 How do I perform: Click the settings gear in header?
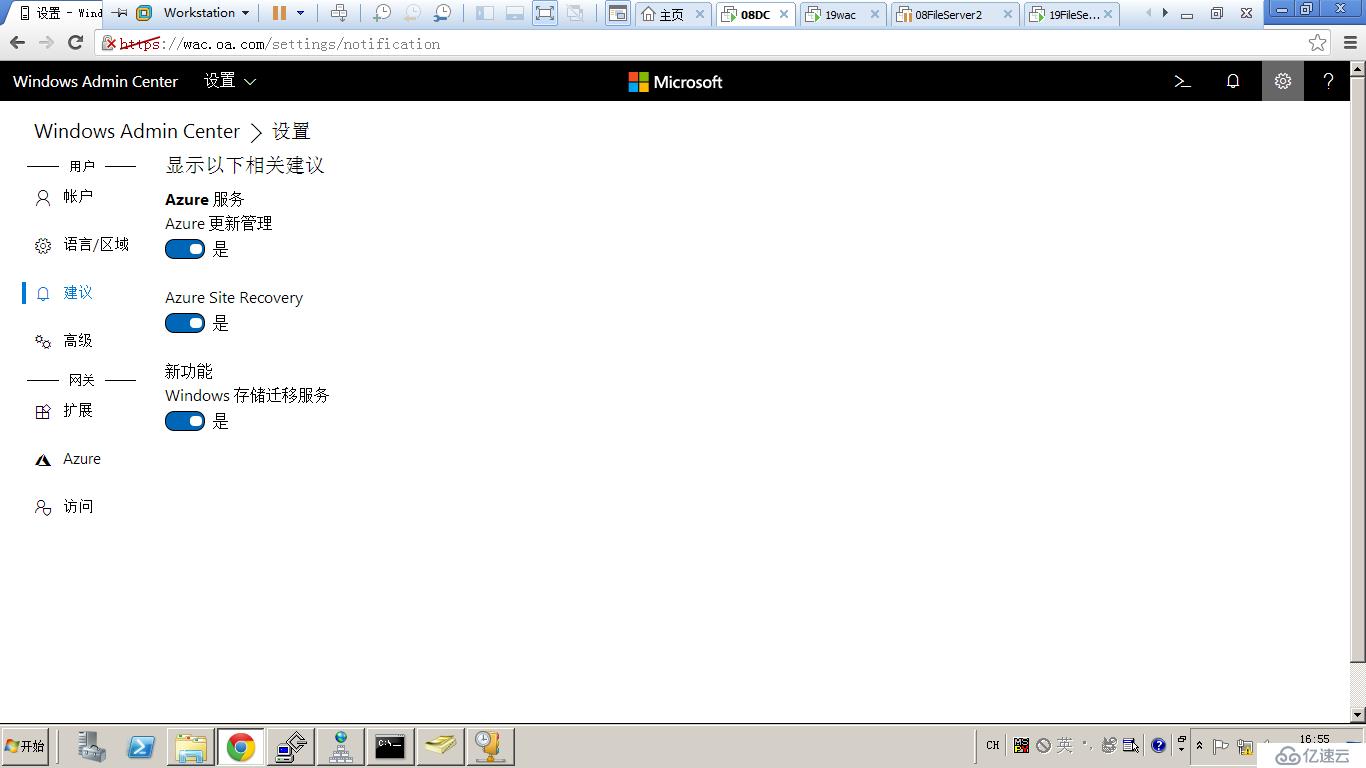pyautogui.click(x=1283, y=81)
